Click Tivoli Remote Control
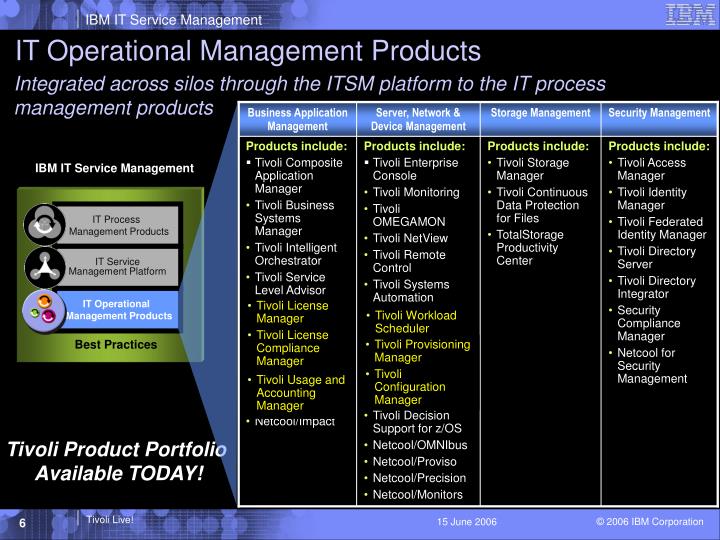 click(409, 261)
